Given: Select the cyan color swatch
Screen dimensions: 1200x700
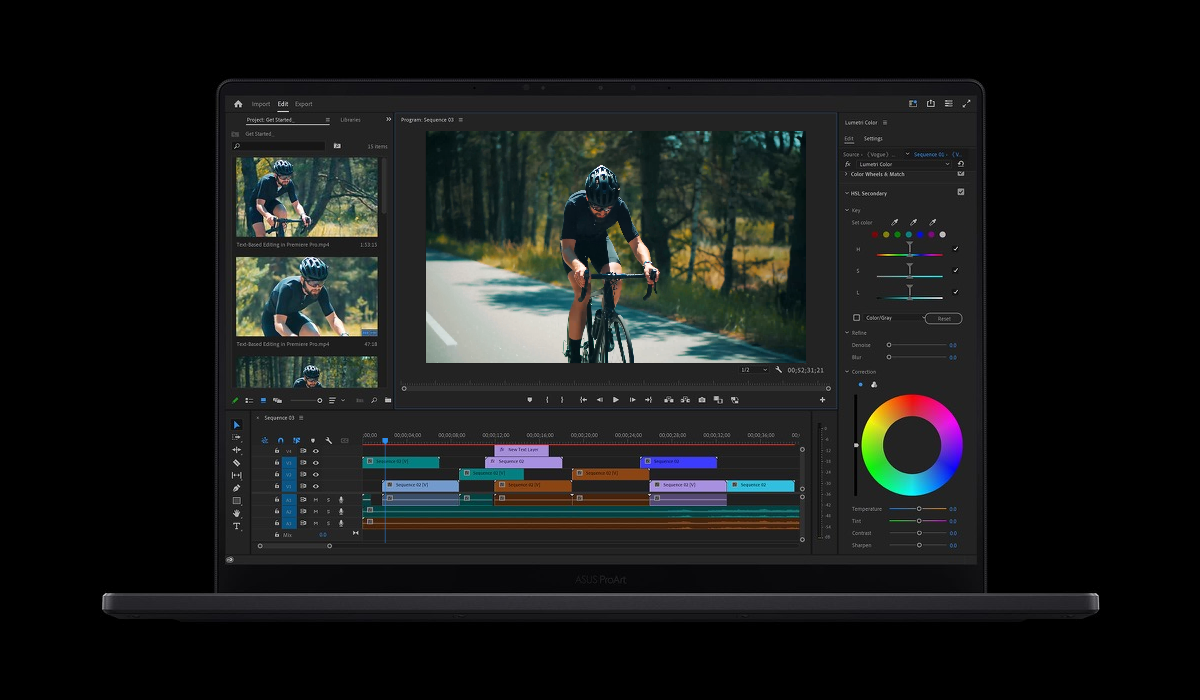Looking at the screenshot, I should click(x=908, y=235).
